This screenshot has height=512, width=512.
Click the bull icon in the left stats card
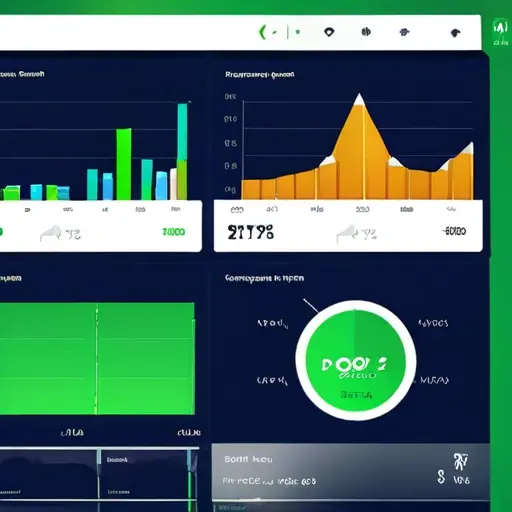pyautogui.click(x=51, y=233)
